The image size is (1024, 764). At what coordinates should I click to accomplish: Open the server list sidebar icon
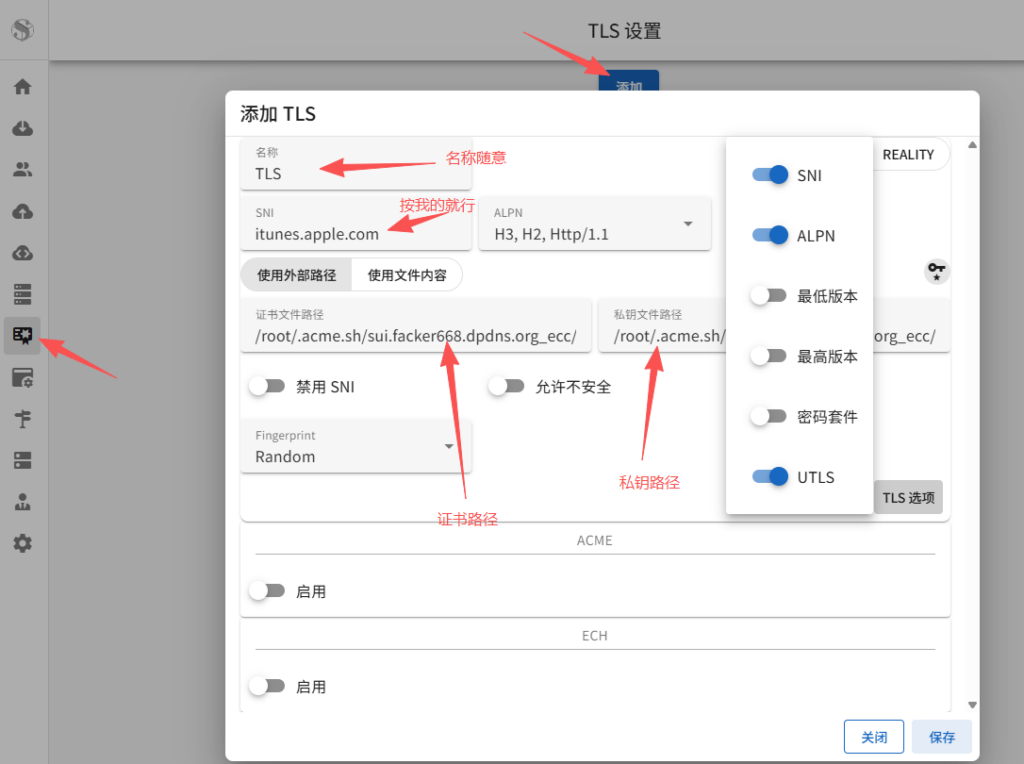tap(22, 293)
